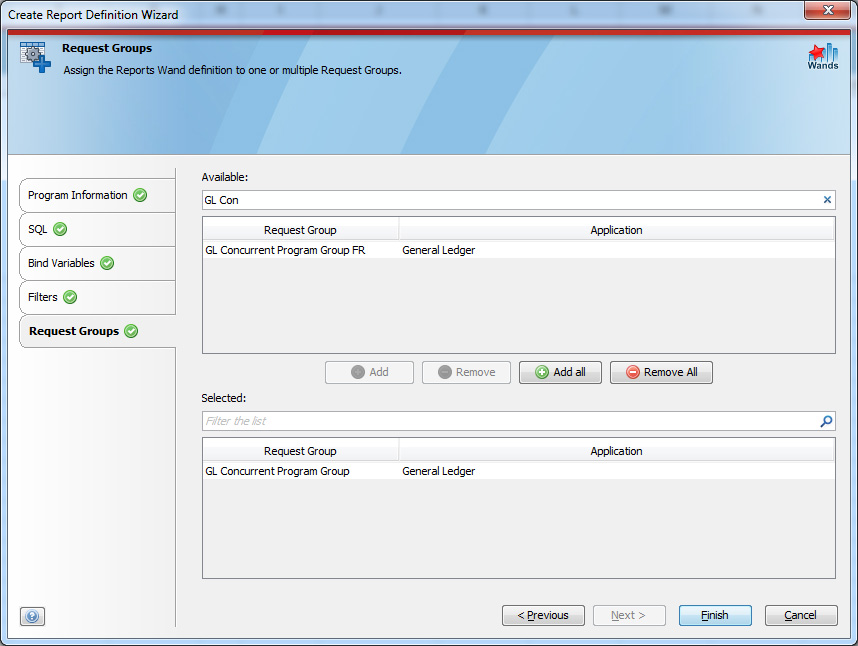Screen dimensions: 858x646
Task: Click the disabled Next button
Action: [629, 615]
